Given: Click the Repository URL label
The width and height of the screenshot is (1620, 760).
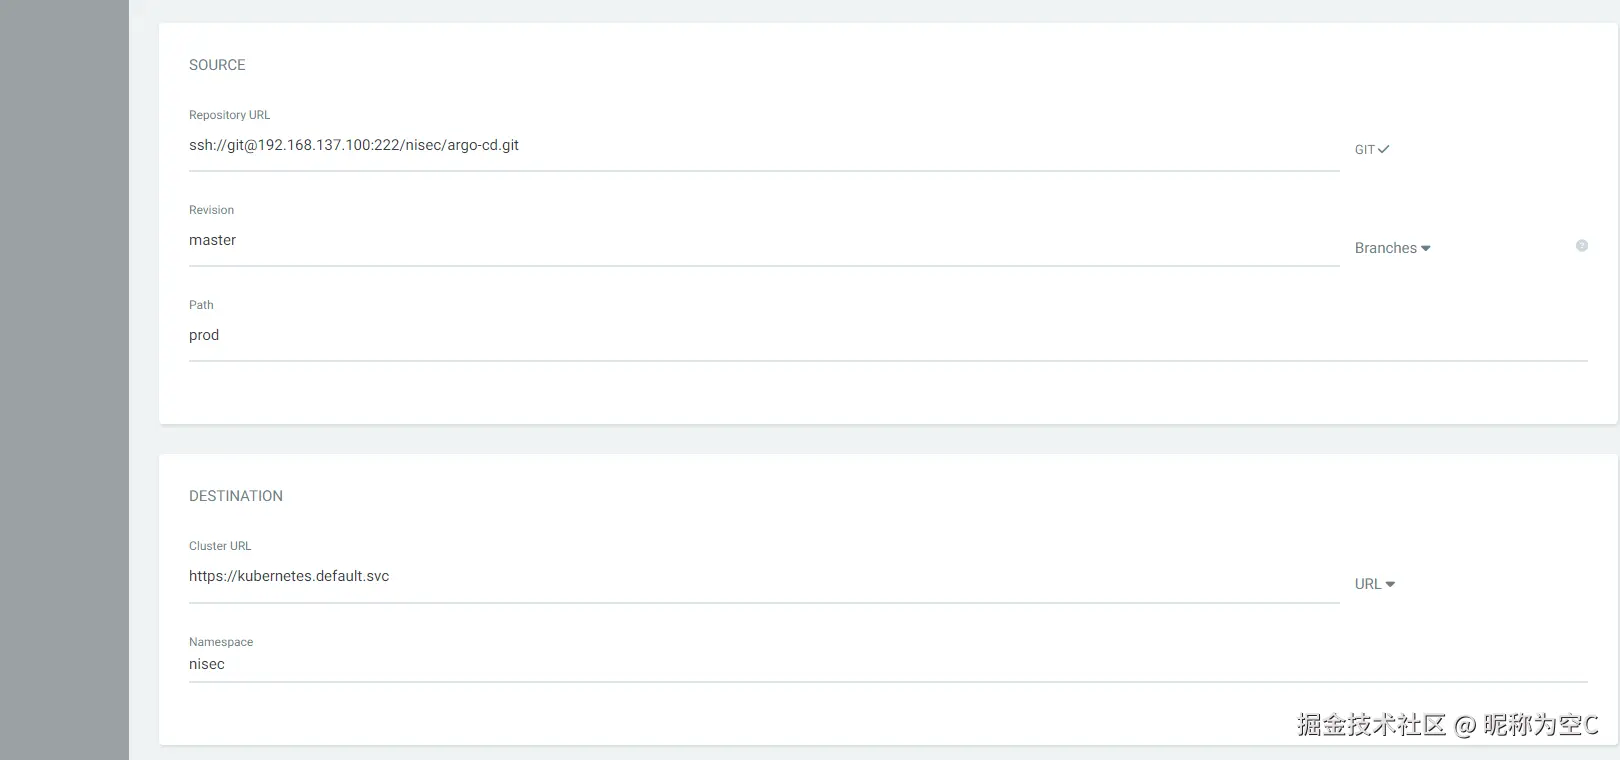Looking at the screenshot, I should [x=230, y=115].
